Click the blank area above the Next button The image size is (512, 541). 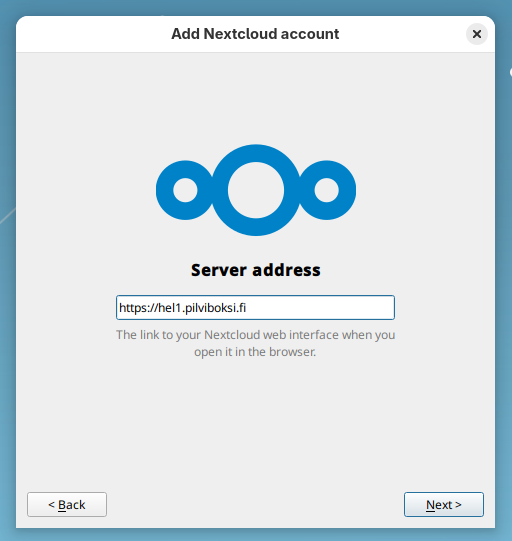(x=444, y=449)
